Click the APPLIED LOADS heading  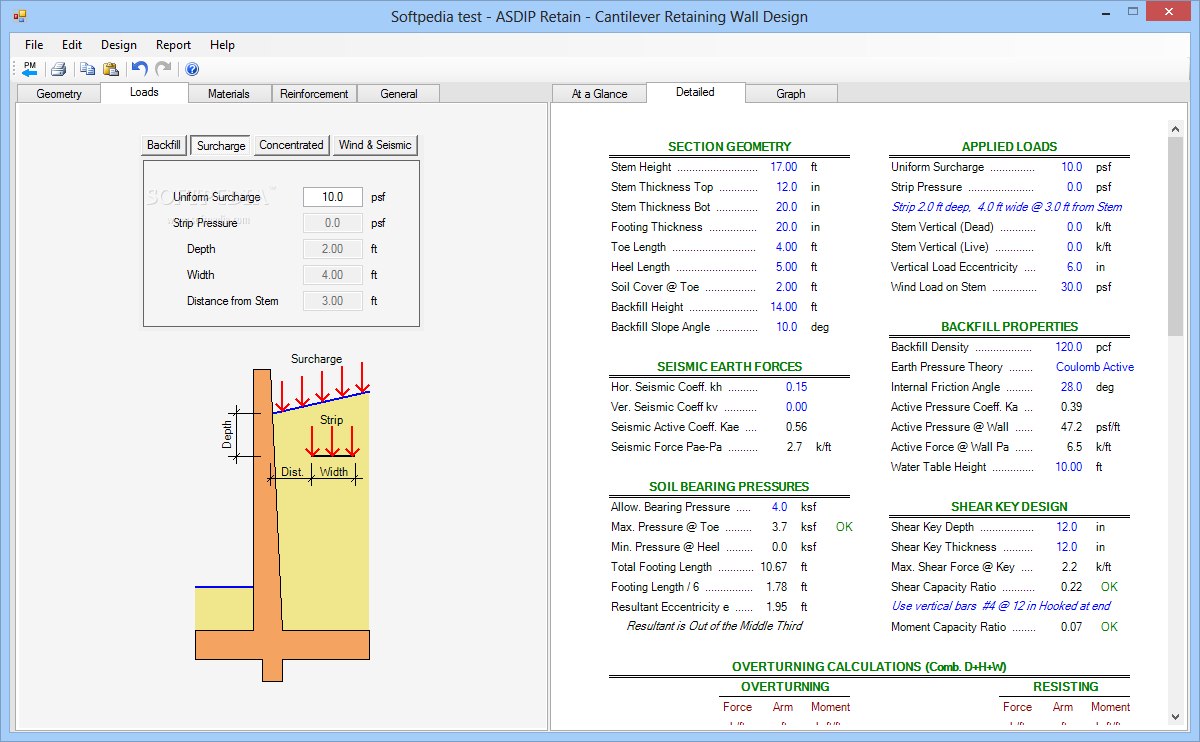pyautogui.click(x=1010, y=146)
